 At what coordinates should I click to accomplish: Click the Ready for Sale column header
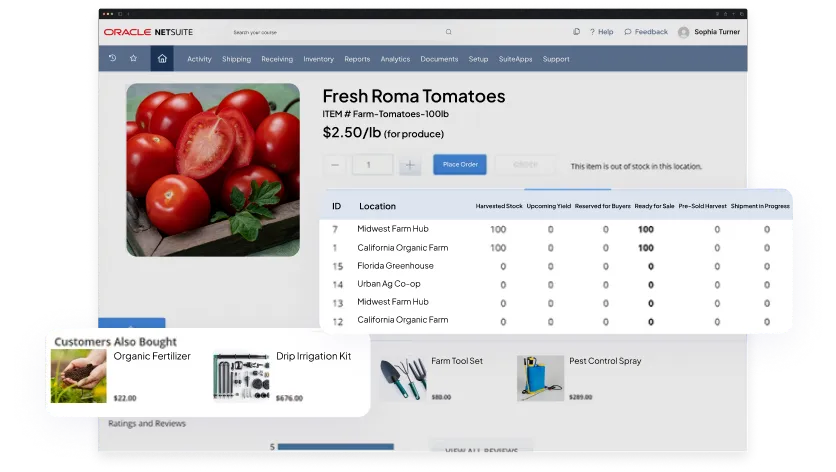click(654, 206)
